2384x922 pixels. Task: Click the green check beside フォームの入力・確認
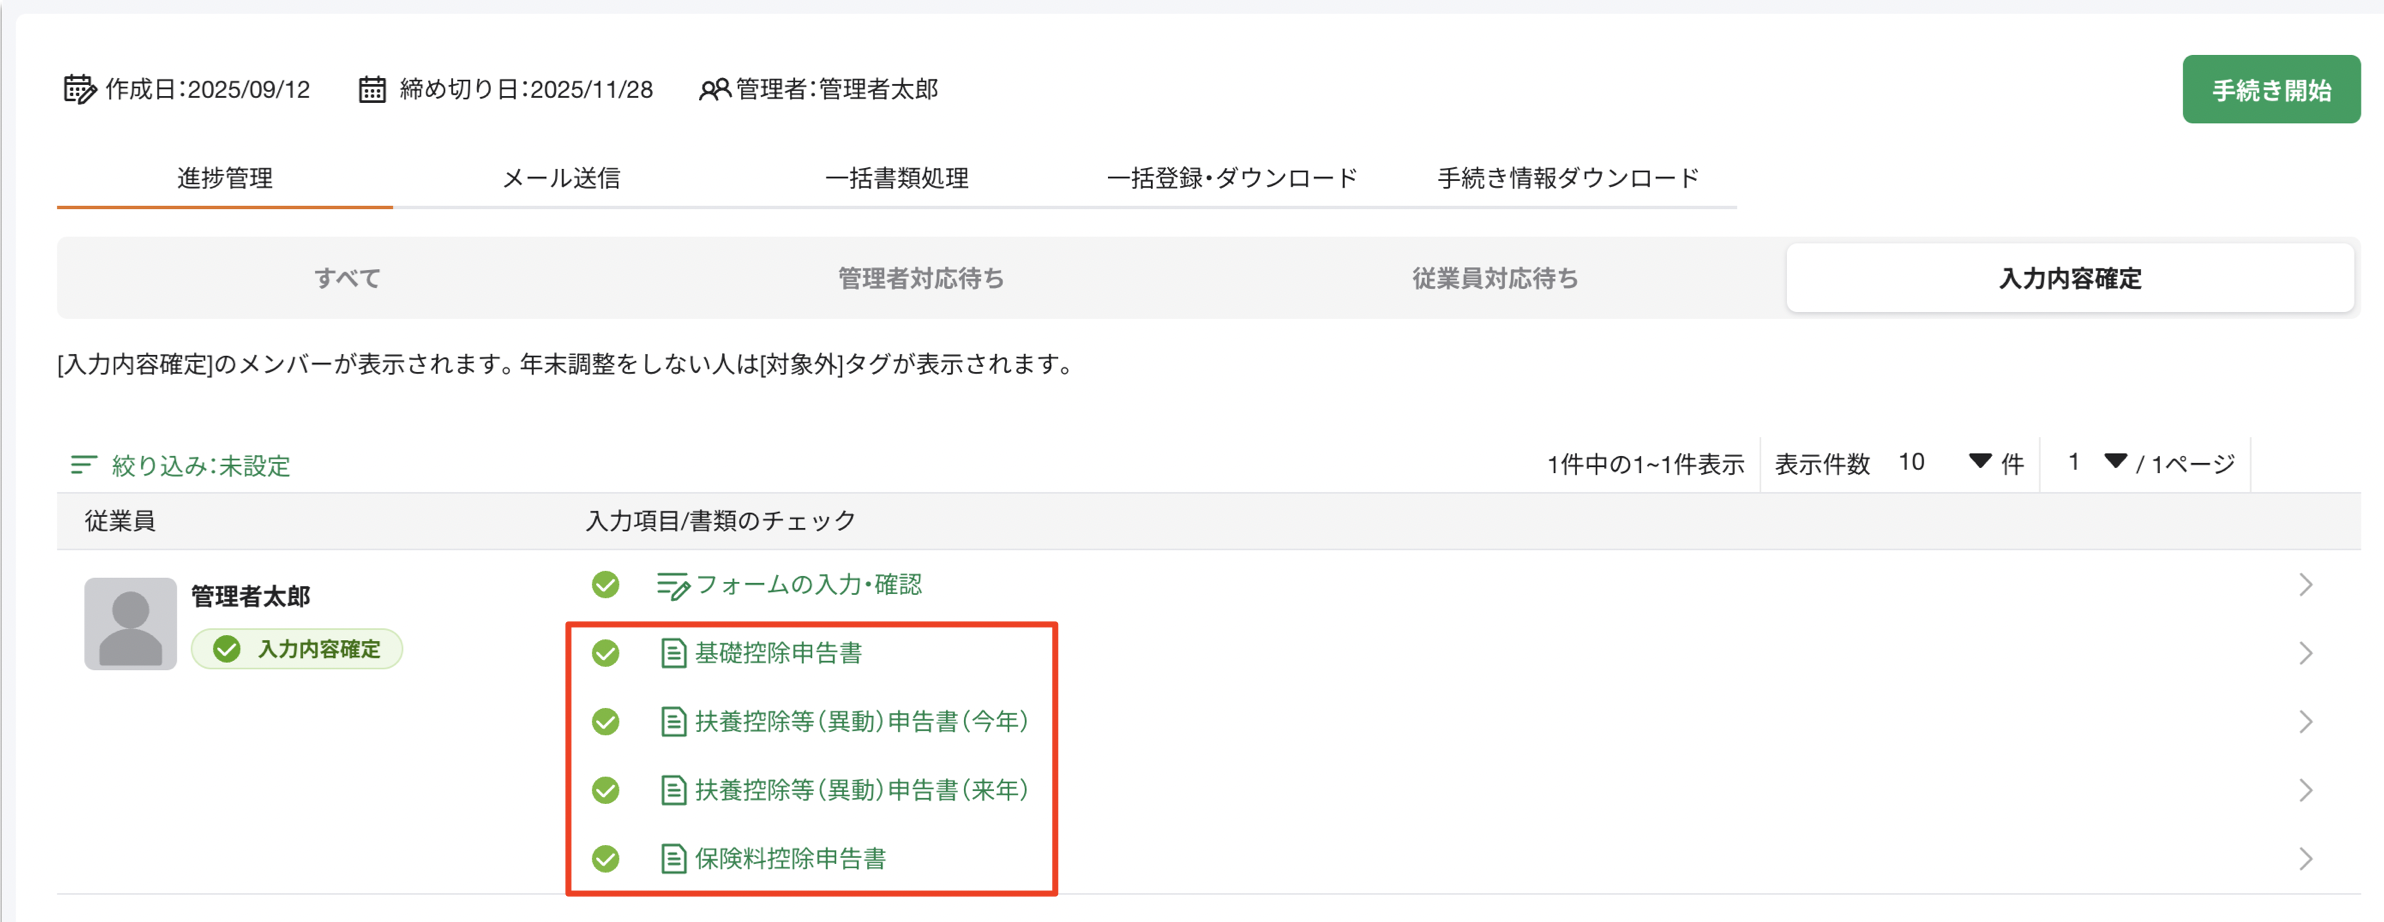[x=605, y=584]
